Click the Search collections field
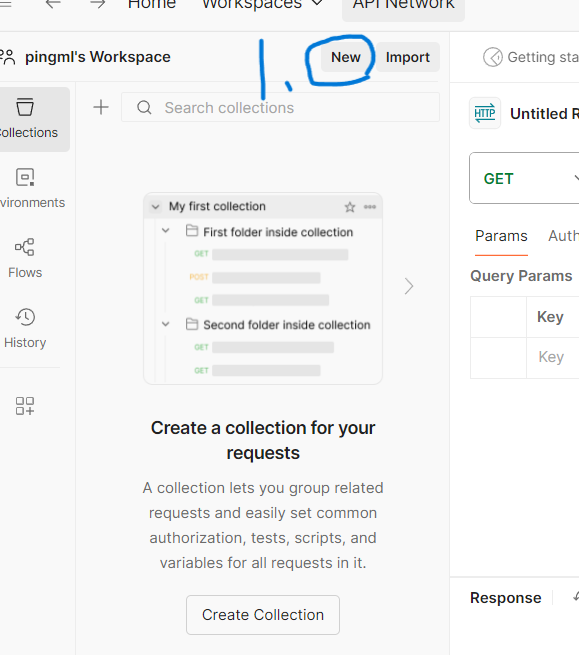This screenshot has height=655, width=579. [x=280, y=107]
